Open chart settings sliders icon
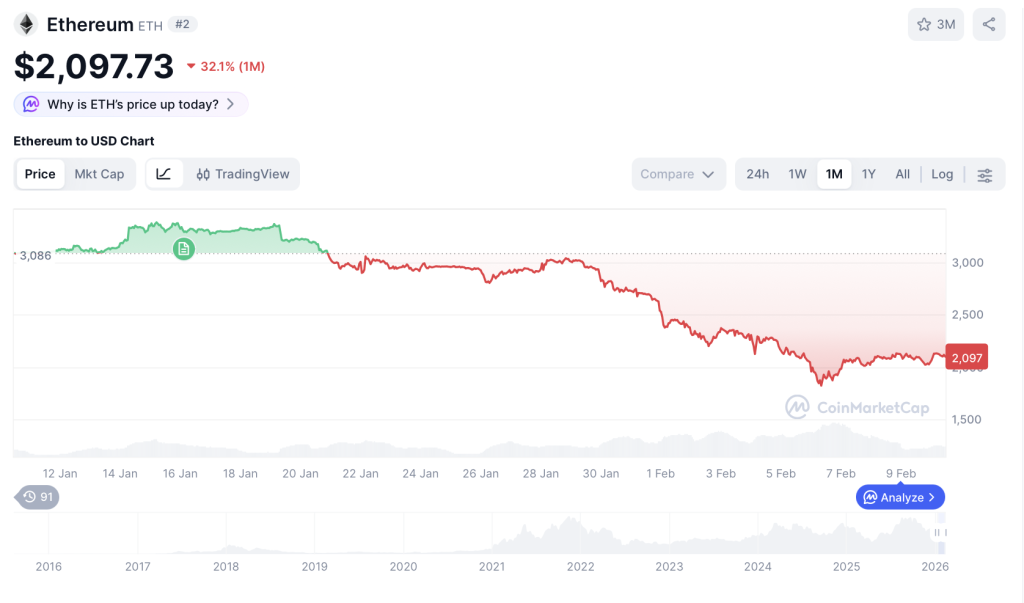 [x=985, y=174]
